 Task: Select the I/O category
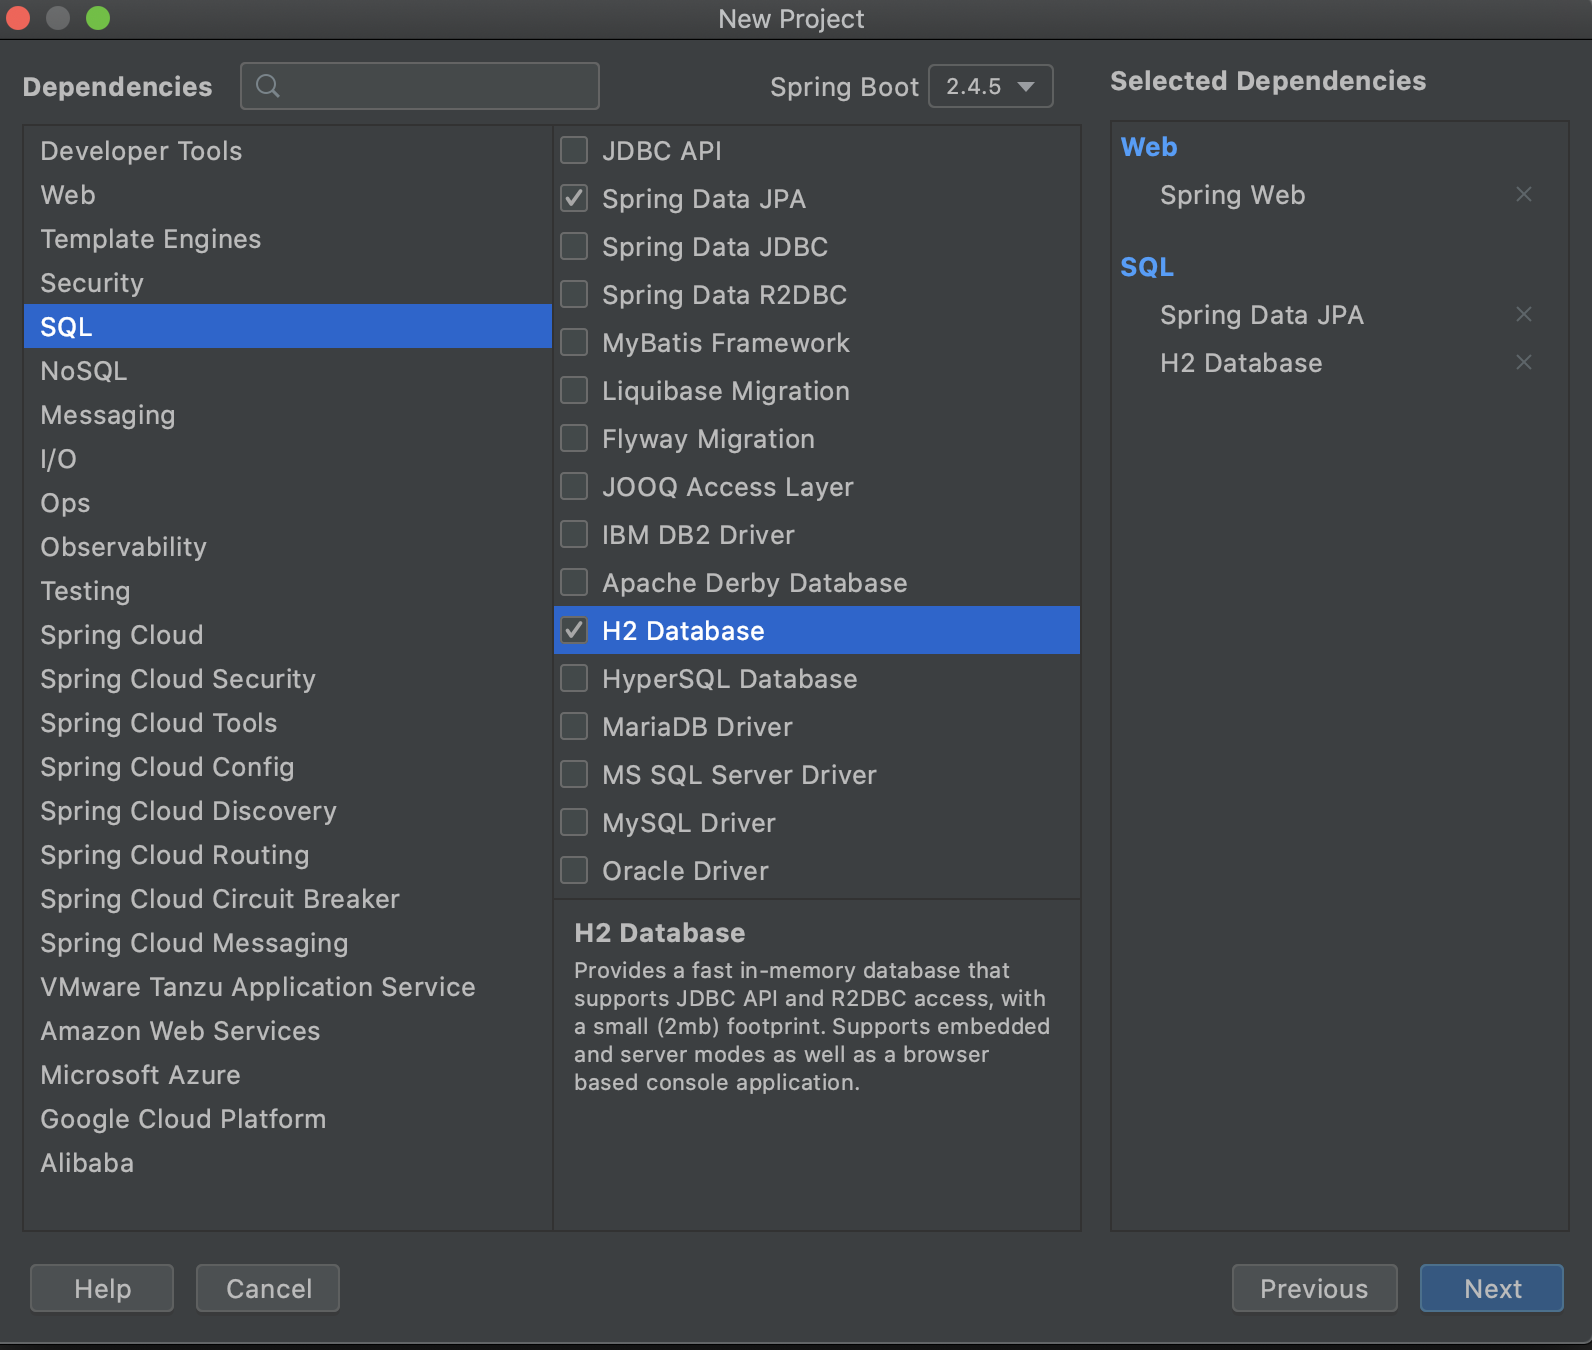click(x=288, y=458)
